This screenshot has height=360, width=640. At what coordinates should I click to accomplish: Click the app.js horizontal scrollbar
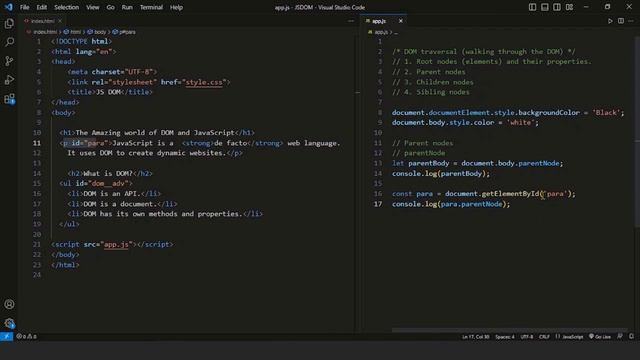point(509,330)
